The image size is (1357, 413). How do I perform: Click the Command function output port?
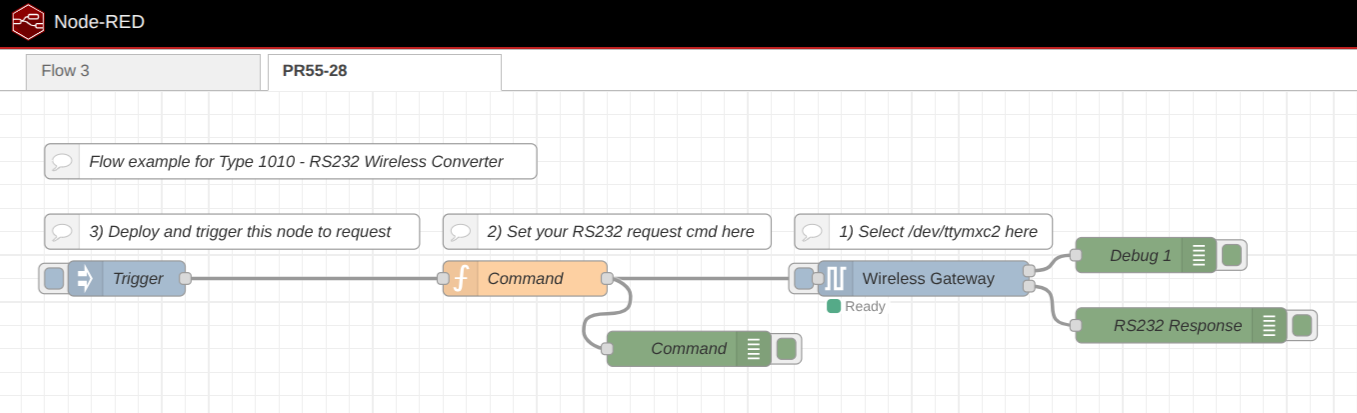(x=607, y=279)
